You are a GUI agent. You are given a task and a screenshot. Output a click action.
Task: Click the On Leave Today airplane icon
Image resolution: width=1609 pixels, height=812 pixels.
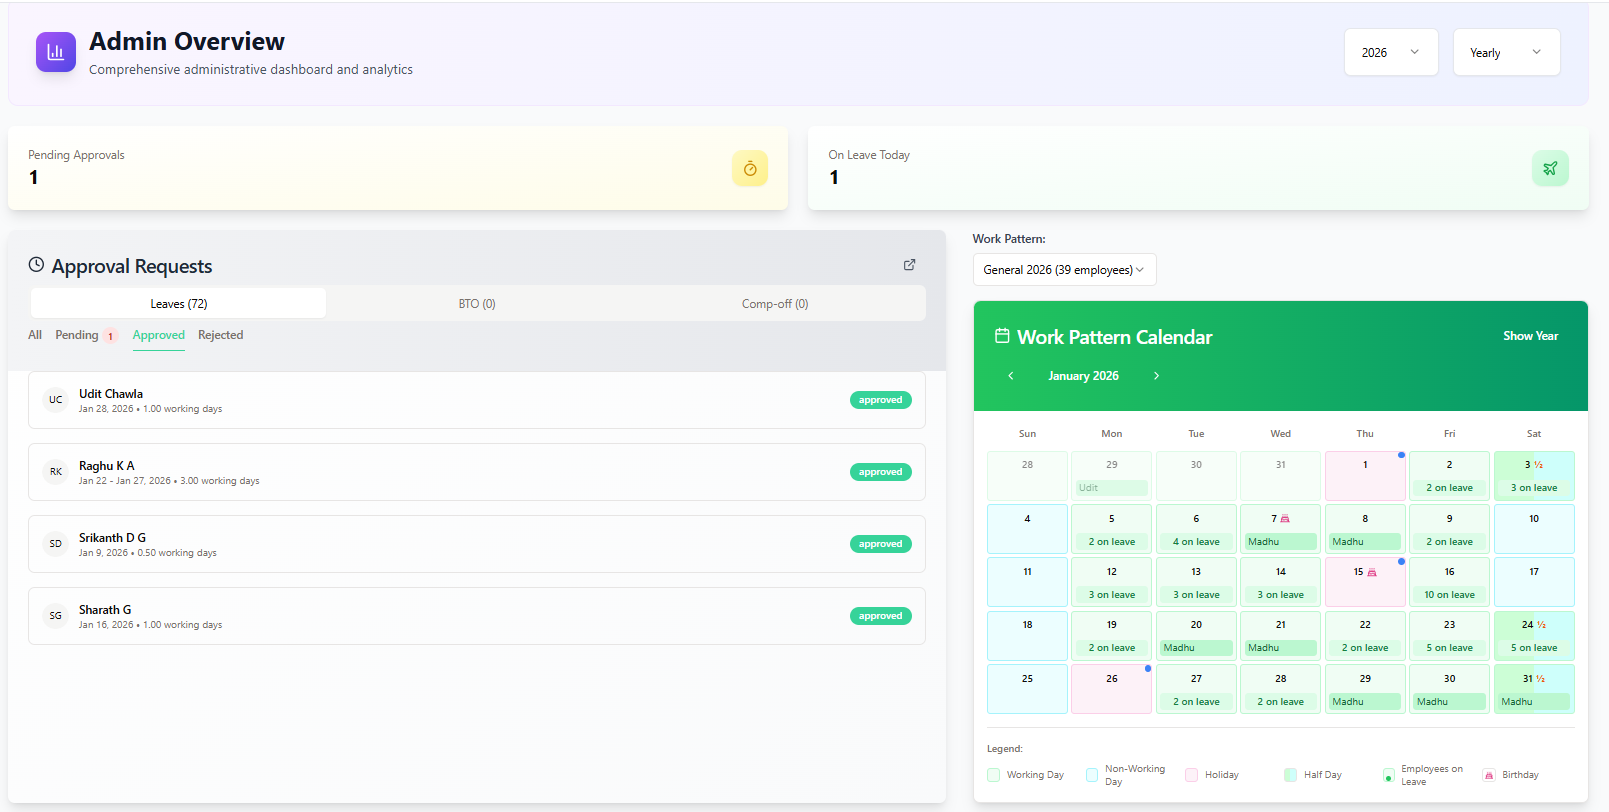[x=1549, y=169]
